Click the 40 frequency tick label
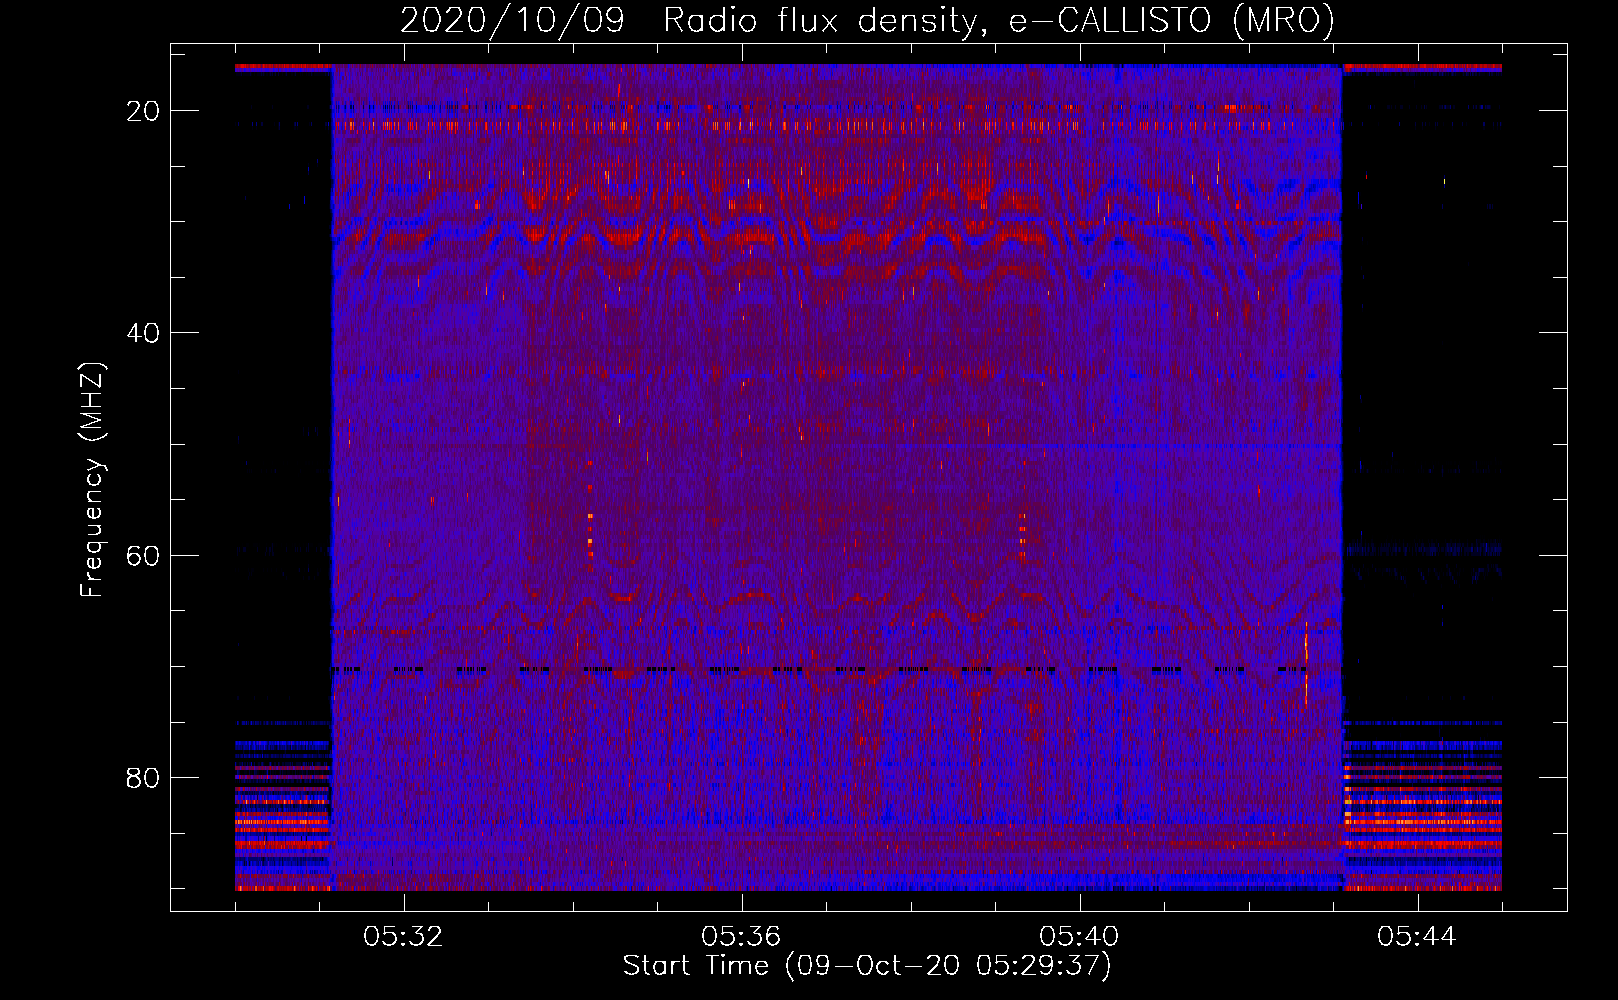The height and width of the screenshot is (1000, 1618). 144,333
